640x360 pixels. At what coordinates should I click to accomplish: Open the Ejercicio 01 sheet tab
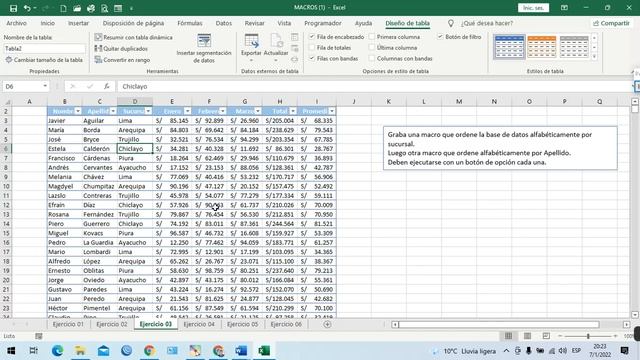pyautogui.click(x=68, y=324)
